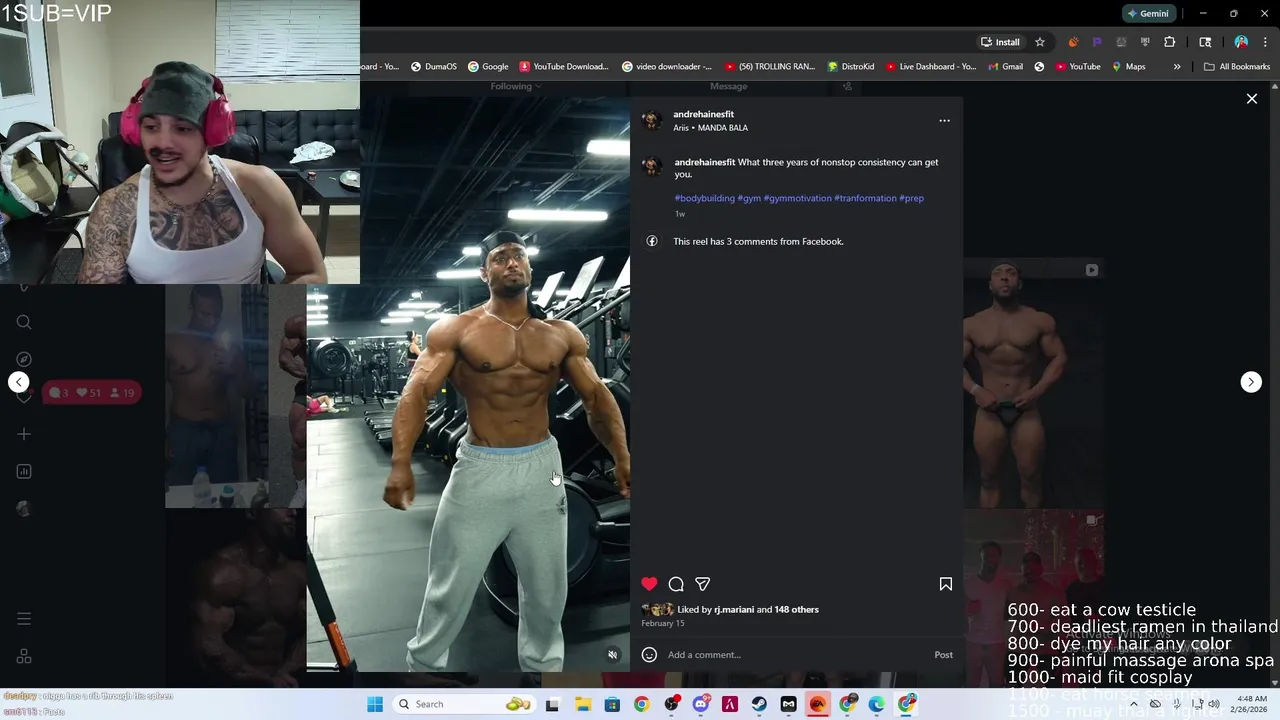Image resolution: width=1280 pixels, height=720 pixels.
Task: Share the post via the paper plane icon
Action: pyautogui.click(x=702, y=584)
